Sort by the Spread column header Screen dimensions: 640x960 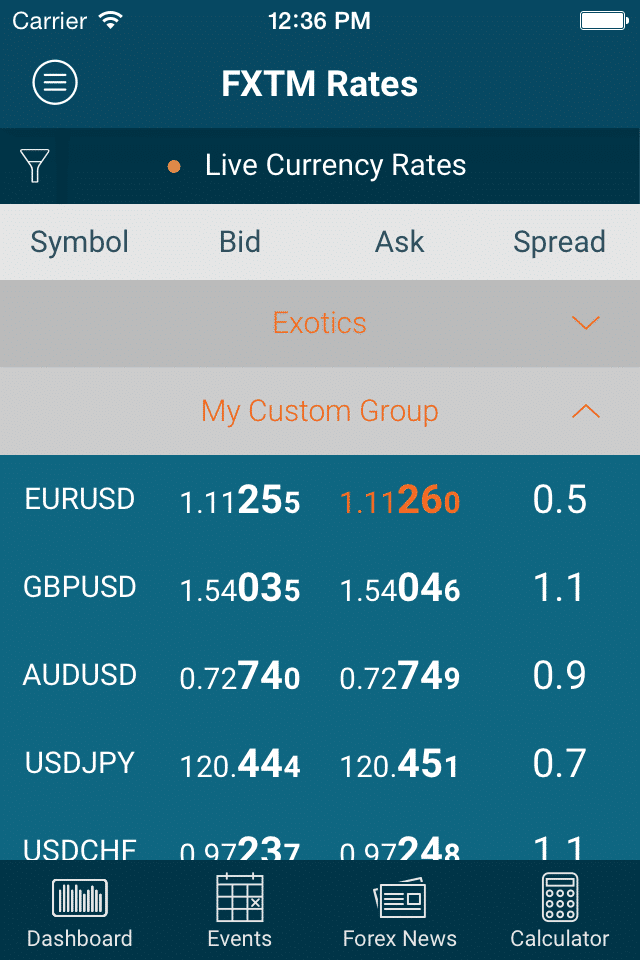(x=559, y=242)
